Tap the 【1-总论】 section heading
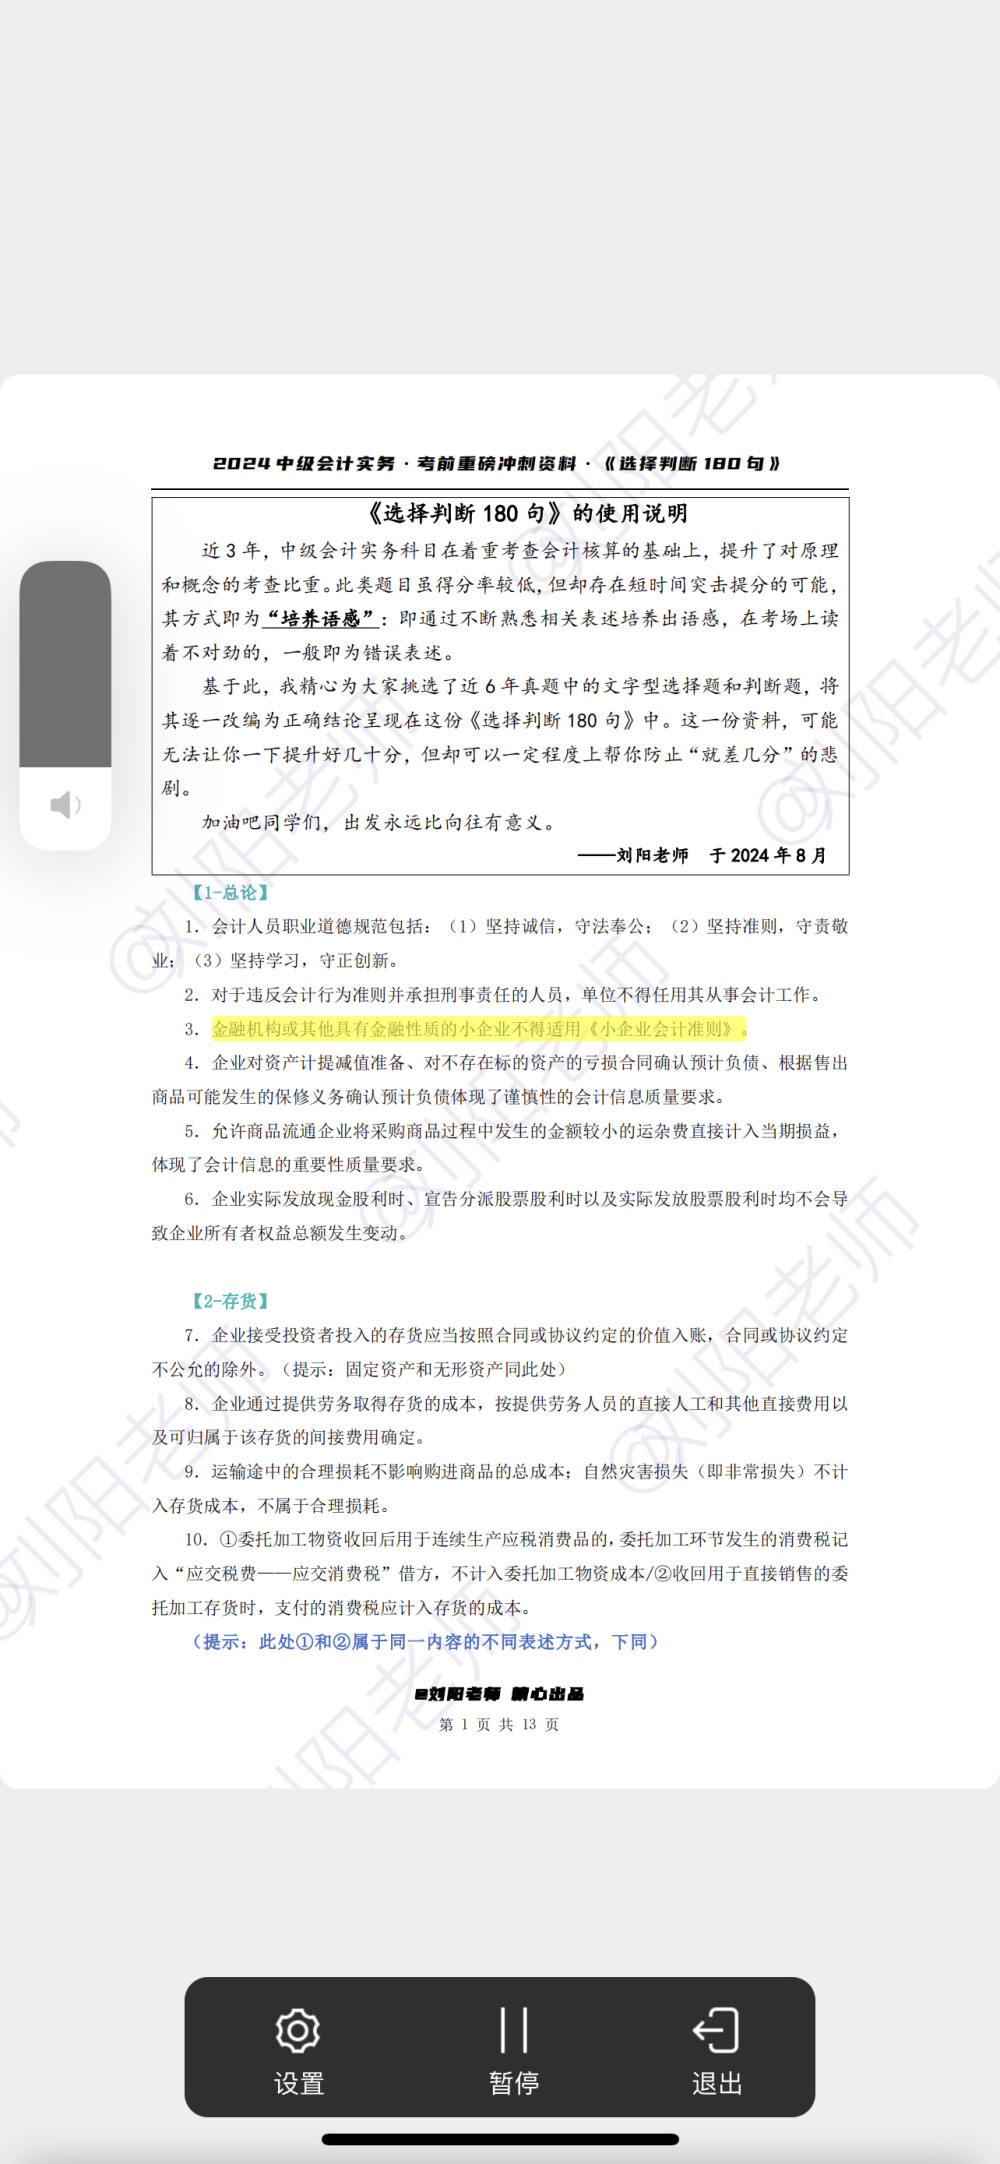This screenshot has width=1000, height=2164. pos(230,893)
